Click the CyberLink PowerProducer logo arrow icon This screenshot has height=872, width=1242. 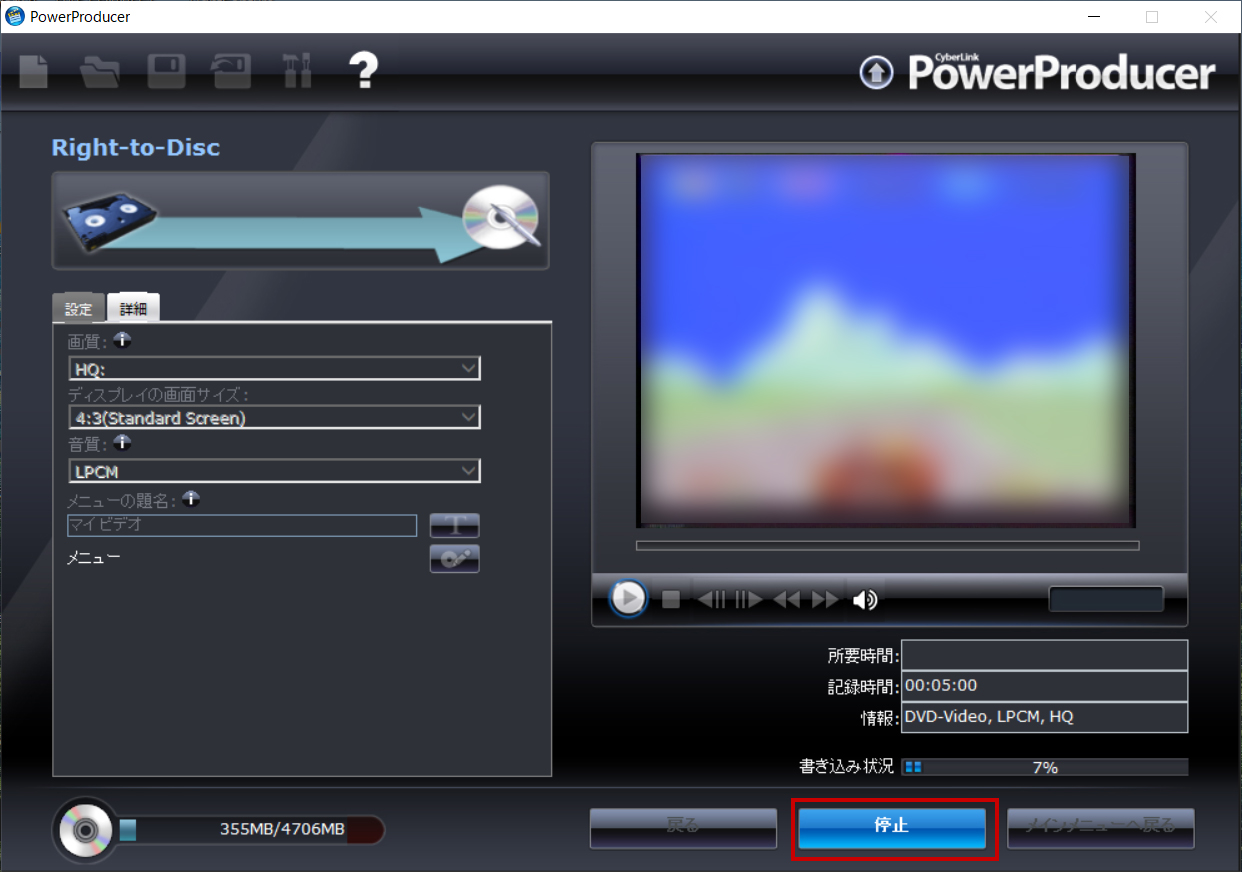tap(876, 72)
